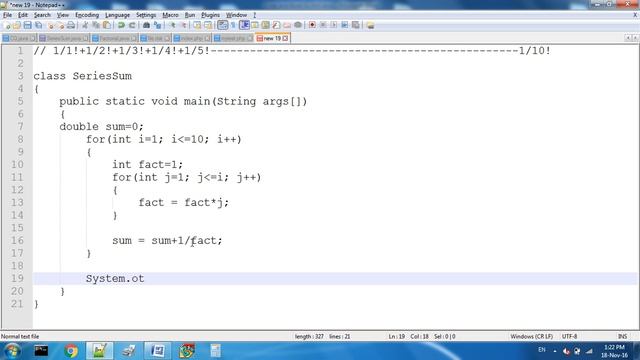Open the Run menu
The width and height of the screenshot is (640, 360).
190,15
